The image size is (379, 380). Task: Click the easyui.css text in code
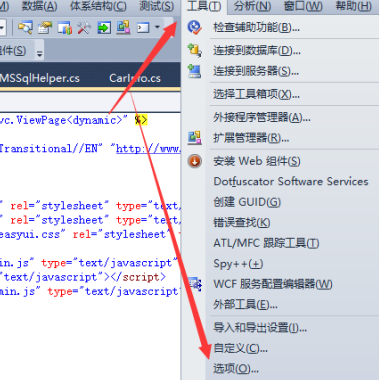(x=30, y=234)
